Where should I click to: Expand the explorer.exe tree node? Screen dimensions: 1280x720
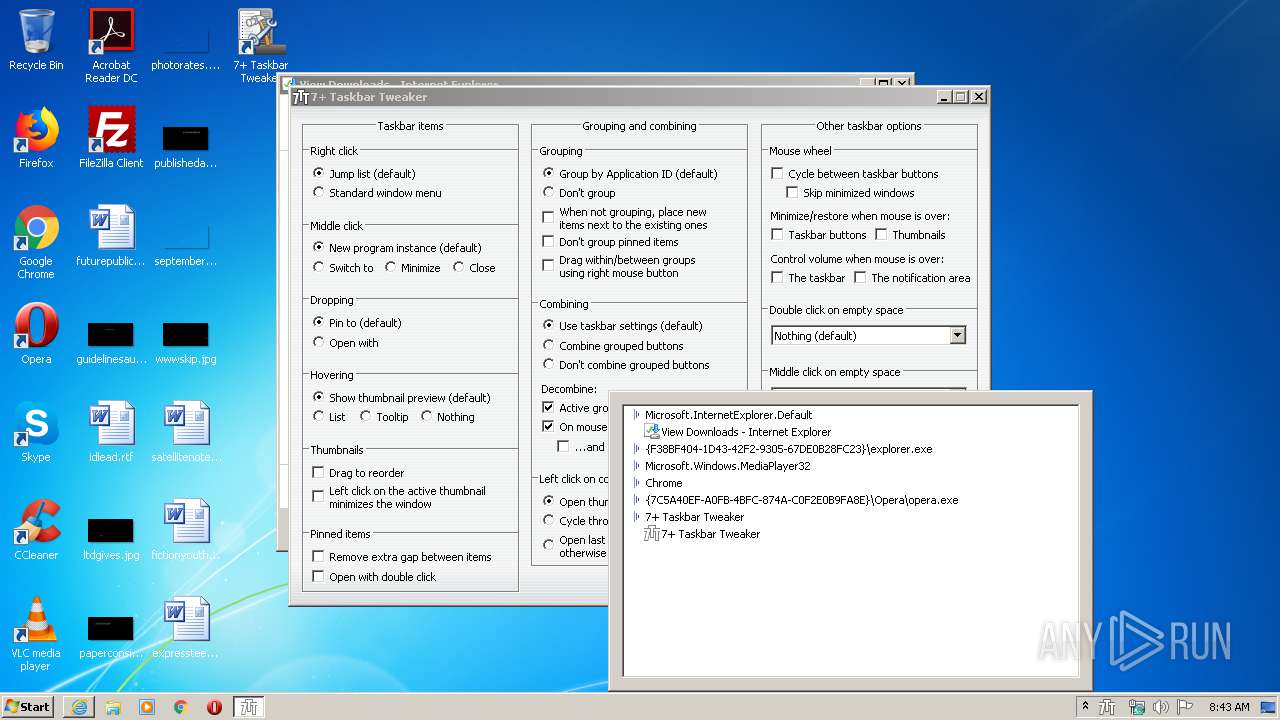point(636,449)
